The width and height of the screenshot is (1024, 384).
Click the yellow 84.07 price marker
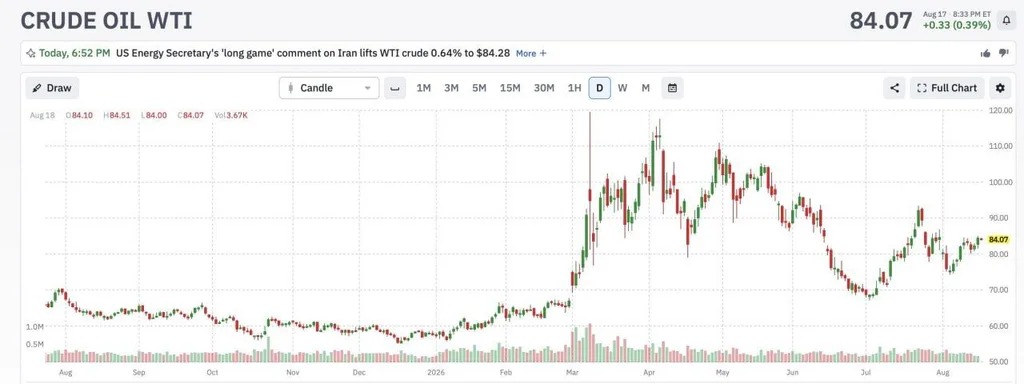(998, 240)
